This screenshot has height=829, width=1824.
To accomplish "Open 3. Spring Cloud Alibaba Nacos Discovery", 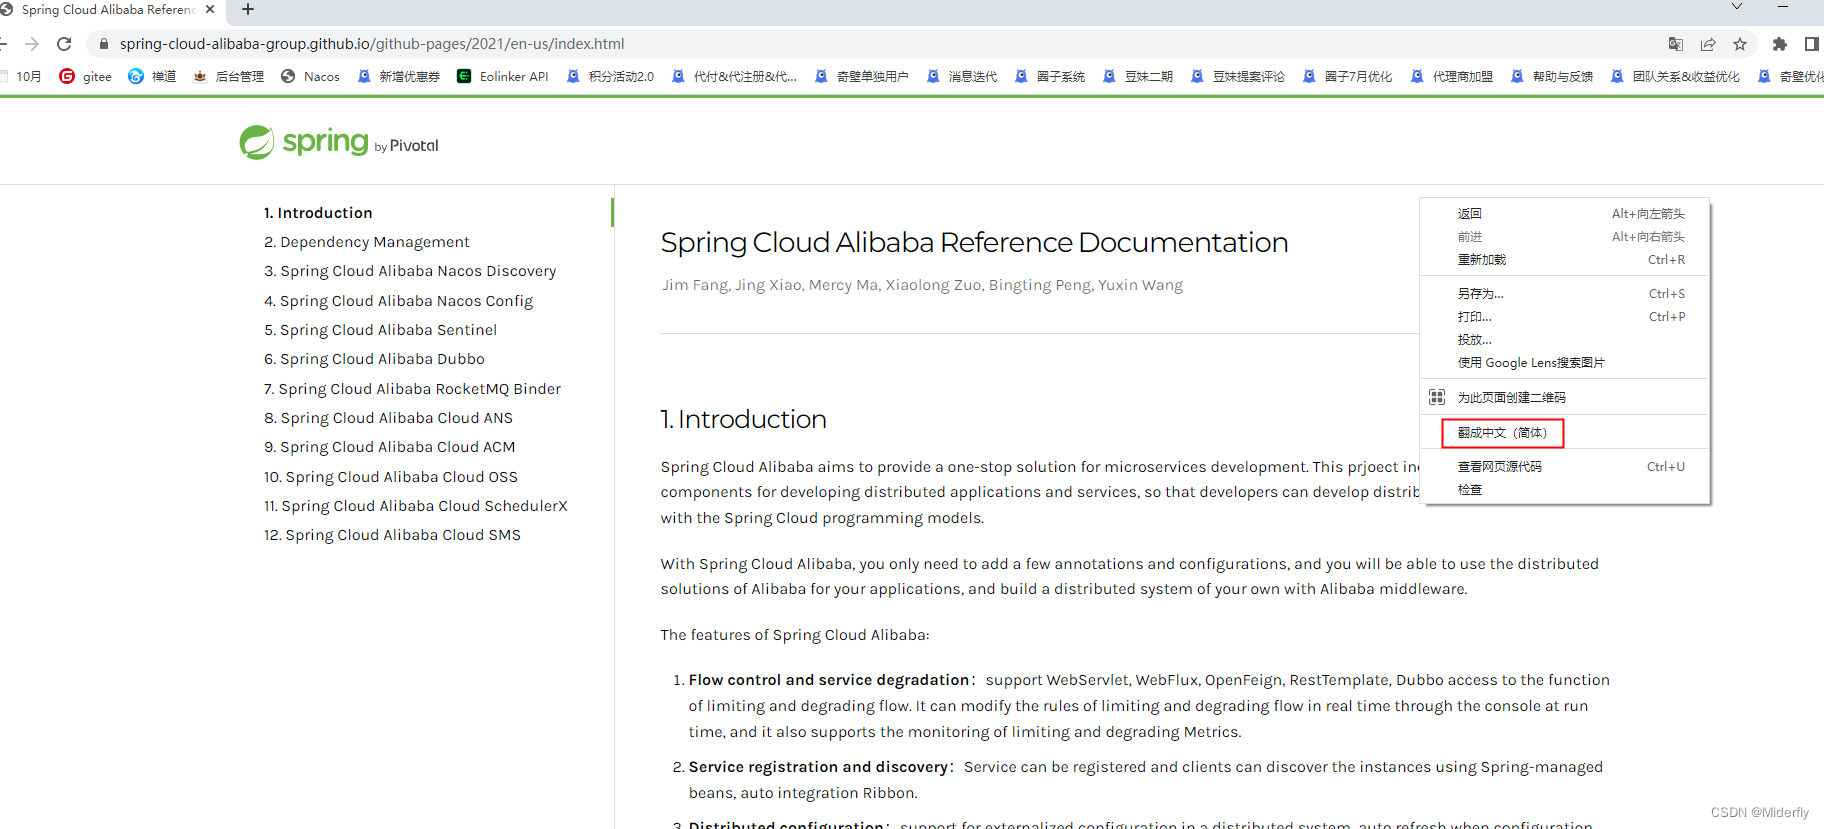I will tap(410, 271).
